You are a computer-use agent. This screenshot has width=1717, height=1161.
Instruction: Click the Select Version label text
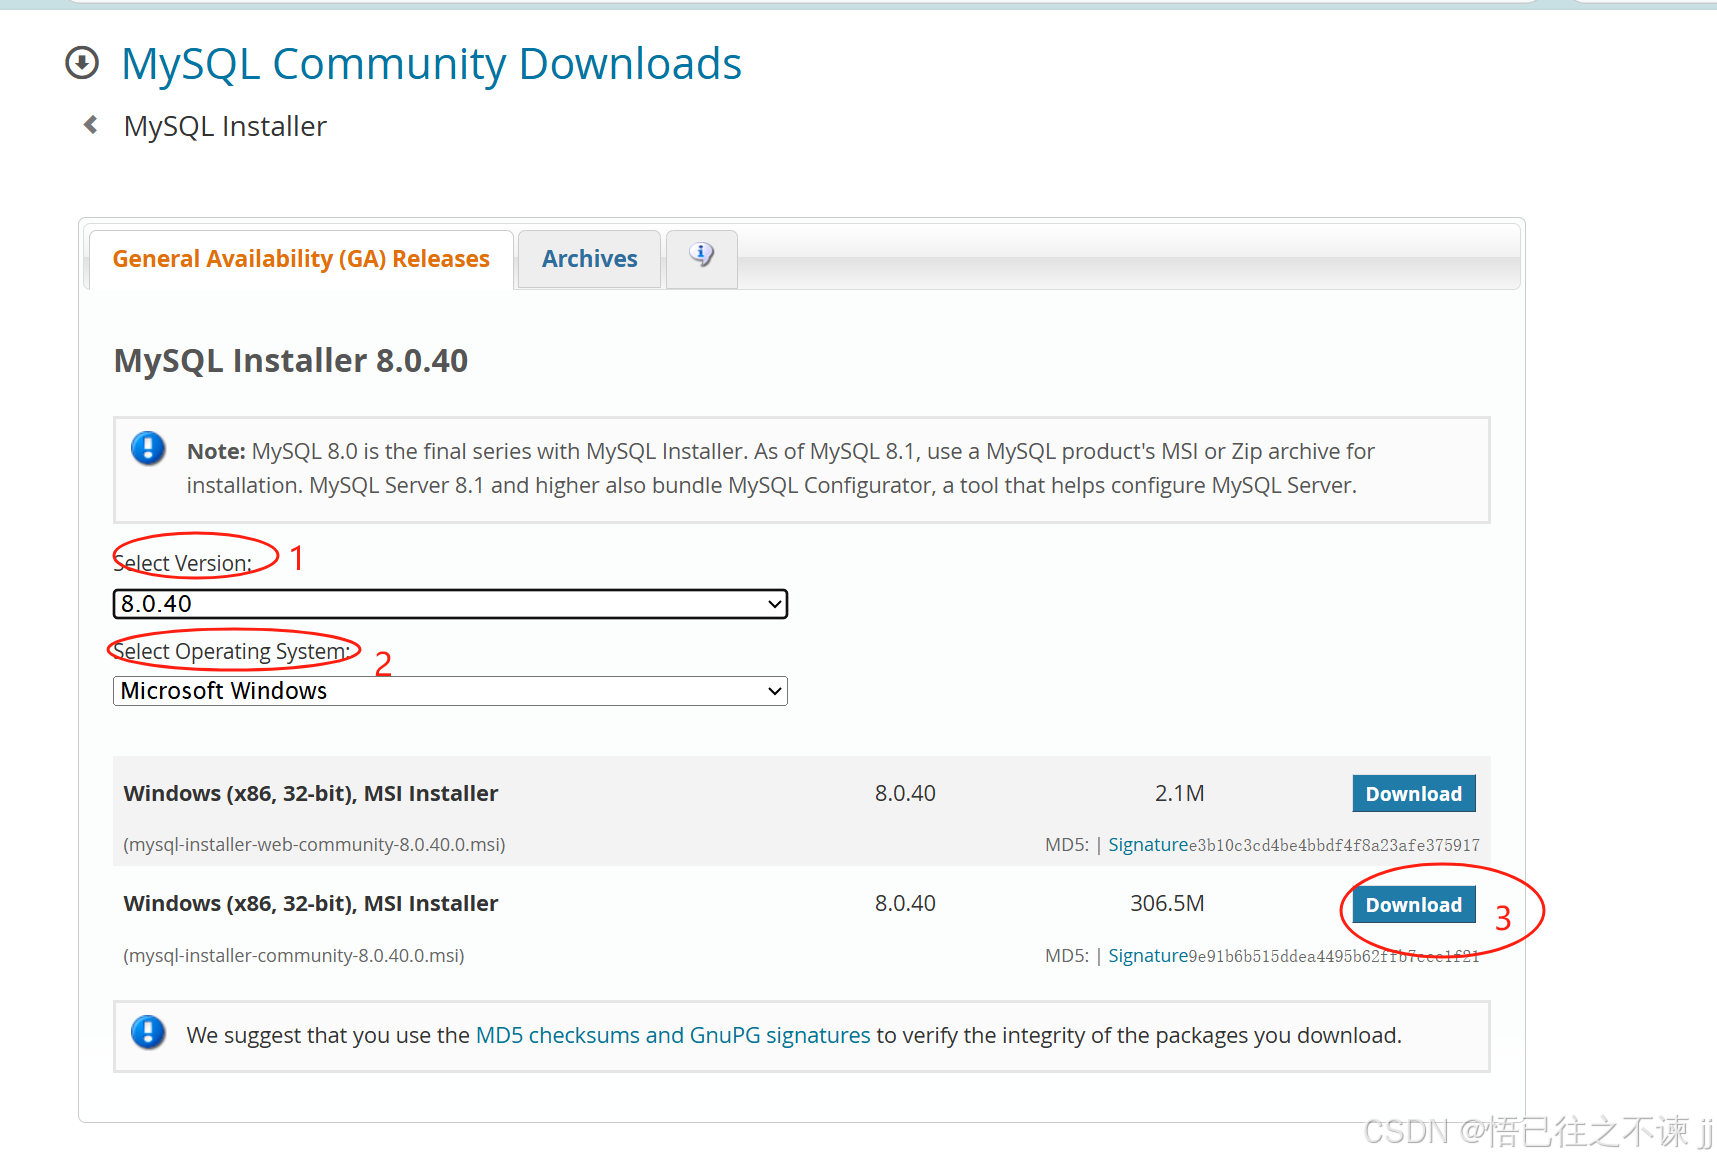[x=181, y=562]
